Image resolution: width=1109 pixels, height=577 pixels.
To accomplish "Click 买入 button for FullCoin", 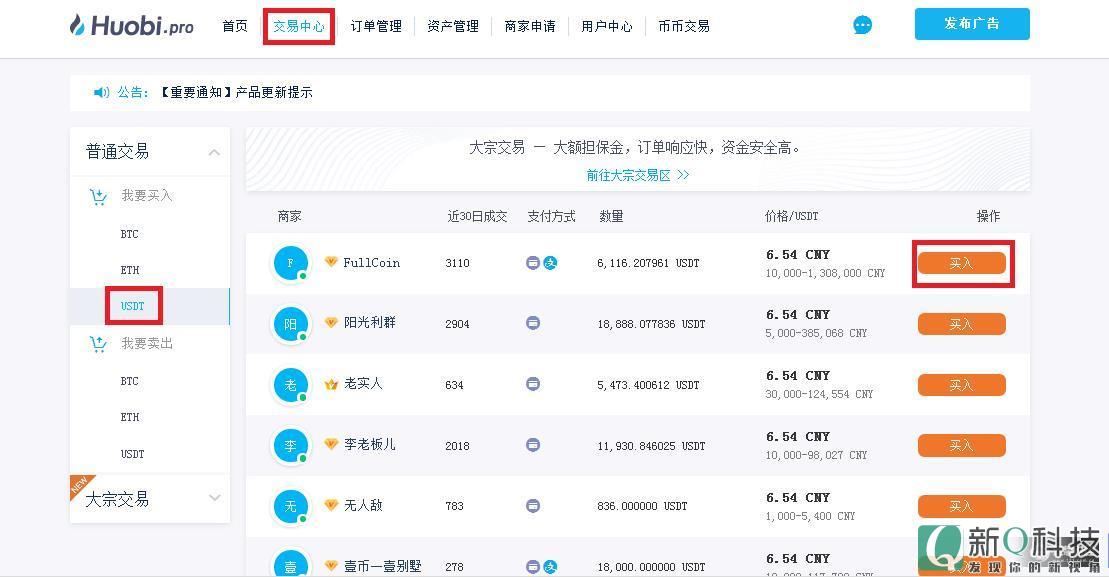I will point(961,263).
